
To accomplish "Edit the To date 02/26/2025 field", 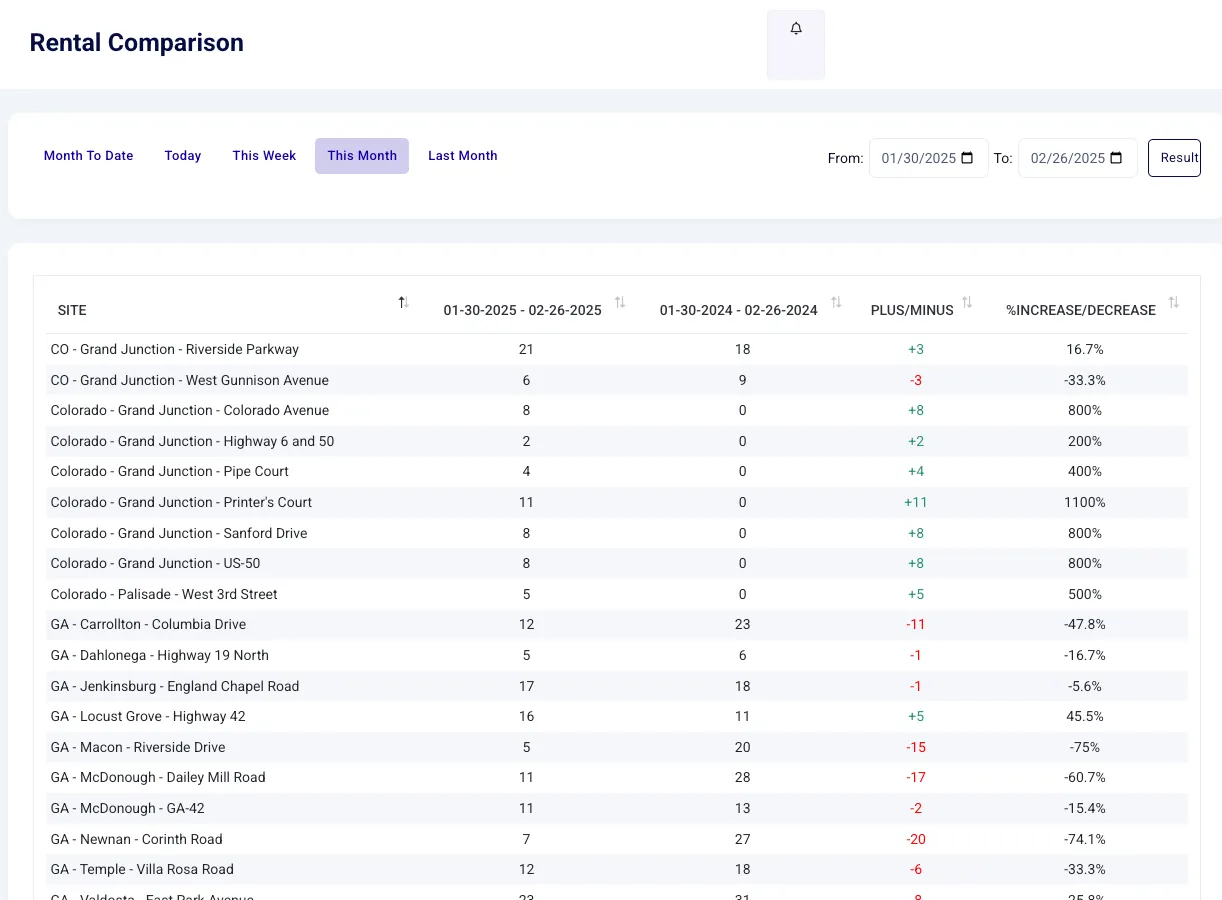I will click(x=1078, y=158).
